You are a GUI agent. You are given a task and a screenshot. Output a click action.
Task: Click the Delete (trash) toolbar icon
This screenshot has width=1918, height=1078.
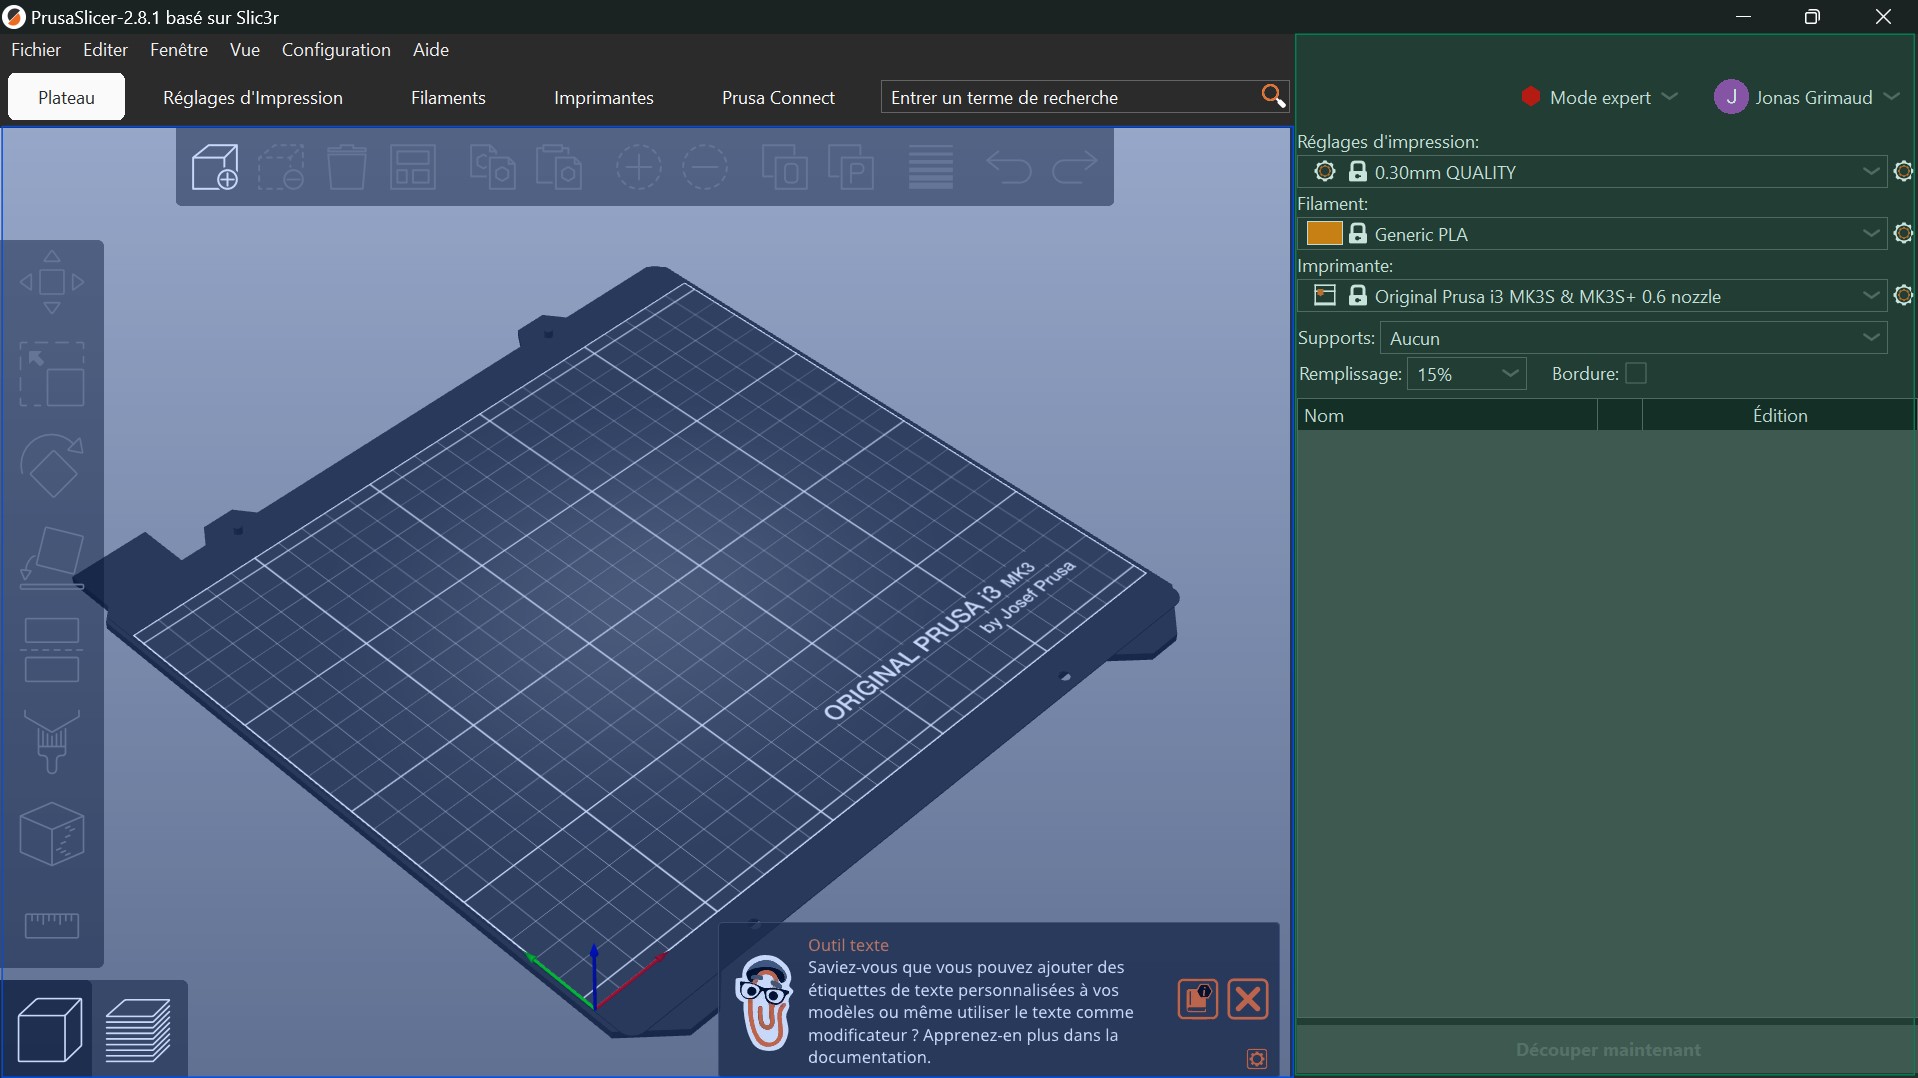pyautogui.click(x=347, y=166)
